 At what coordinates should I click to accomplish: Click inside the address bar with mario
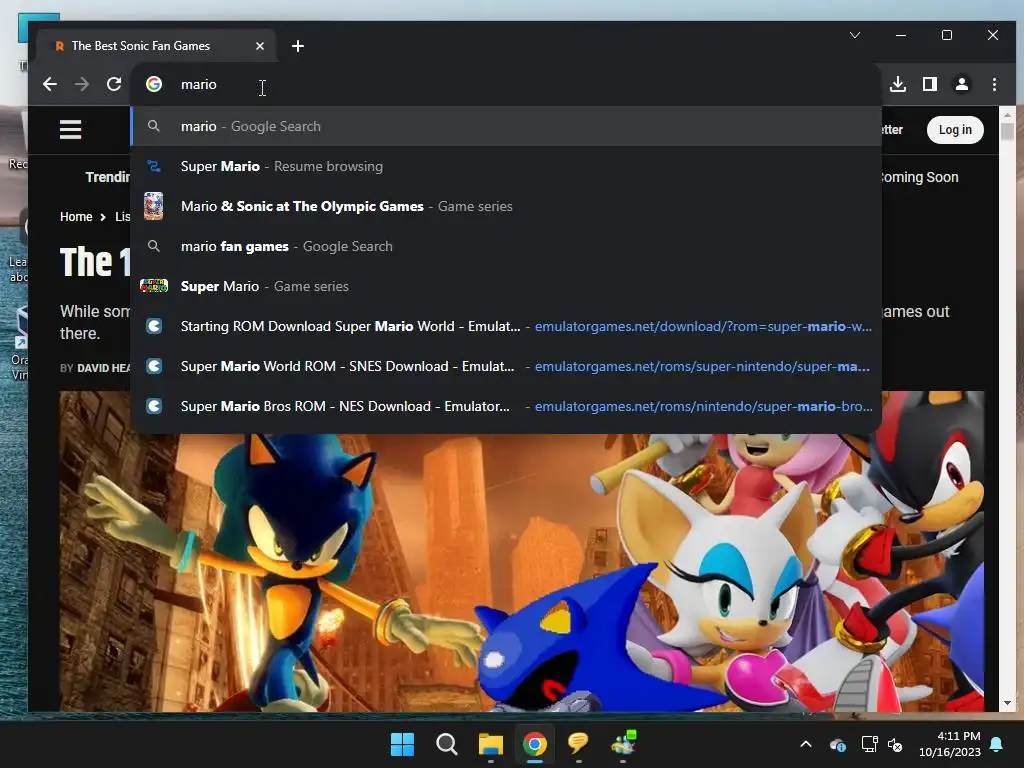click(x=506, y=84)
